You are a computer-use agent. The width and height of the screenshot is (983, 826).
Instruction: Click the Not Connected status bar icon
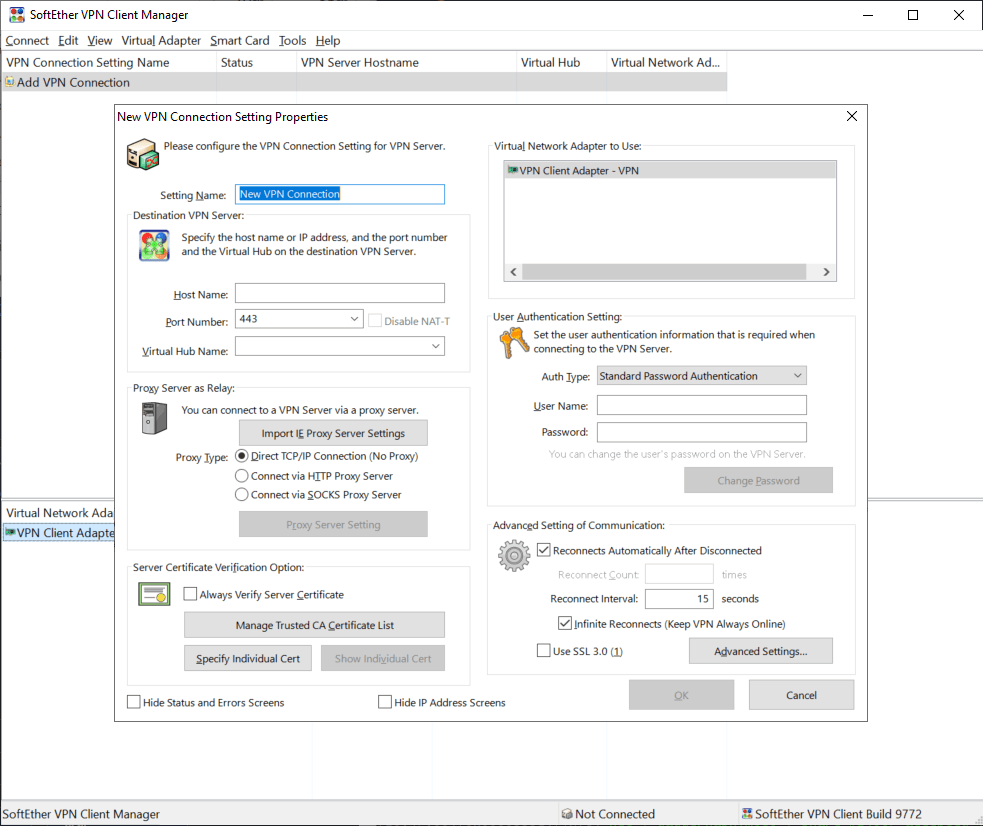pyautogui.click(x=567, y=813)
